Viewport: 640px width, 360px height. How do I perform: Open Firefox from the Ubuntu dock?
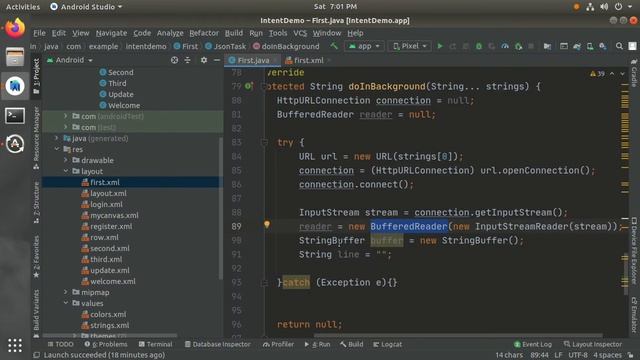coord(15,28)
